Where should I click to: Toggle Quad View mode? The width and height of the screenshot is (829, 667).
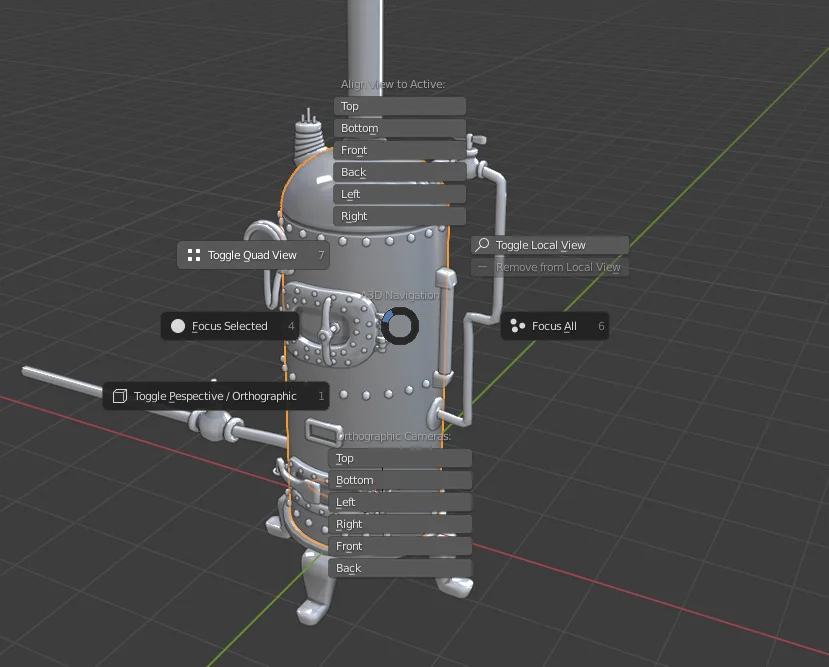pyautogui.click(x=252, y=255)
